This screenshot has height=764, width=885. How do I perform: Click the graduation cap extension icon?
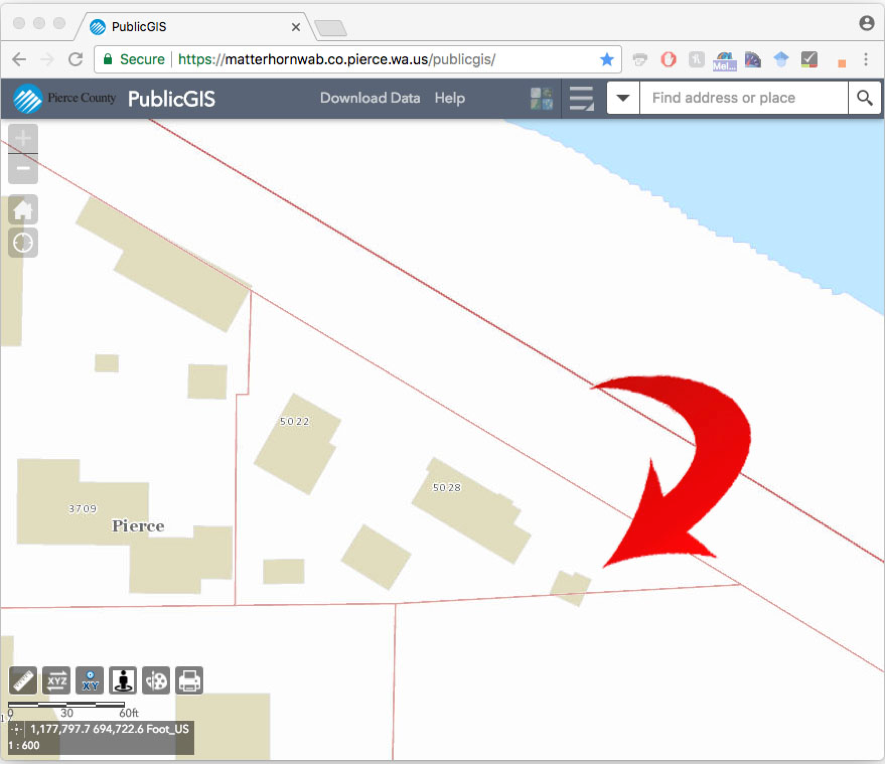pyautogui.click(x=781, y=59)
